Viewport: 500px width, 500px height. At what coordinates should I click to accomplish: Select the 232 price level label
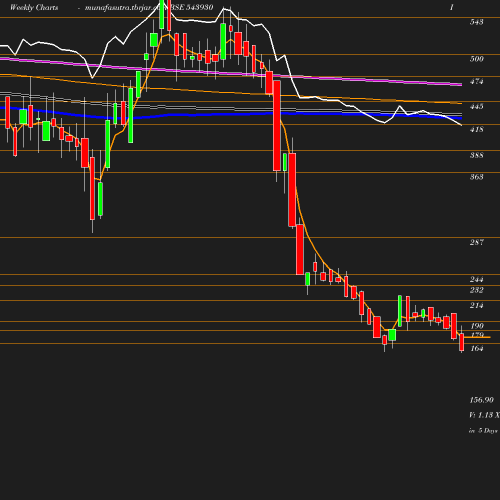click(x=476, y=290)
